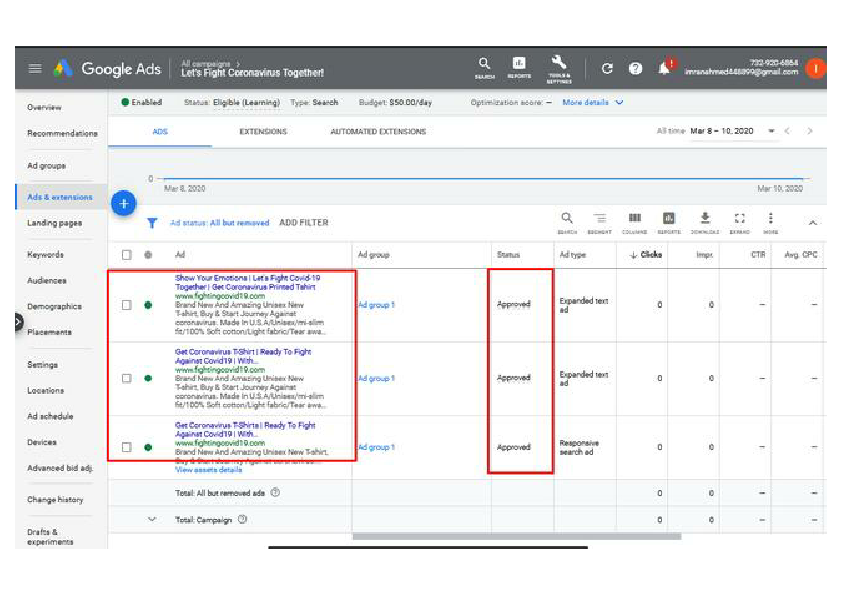Open Keywords in the sidebar
Viewport: 842px width, 595px height.
coord(46,255)
